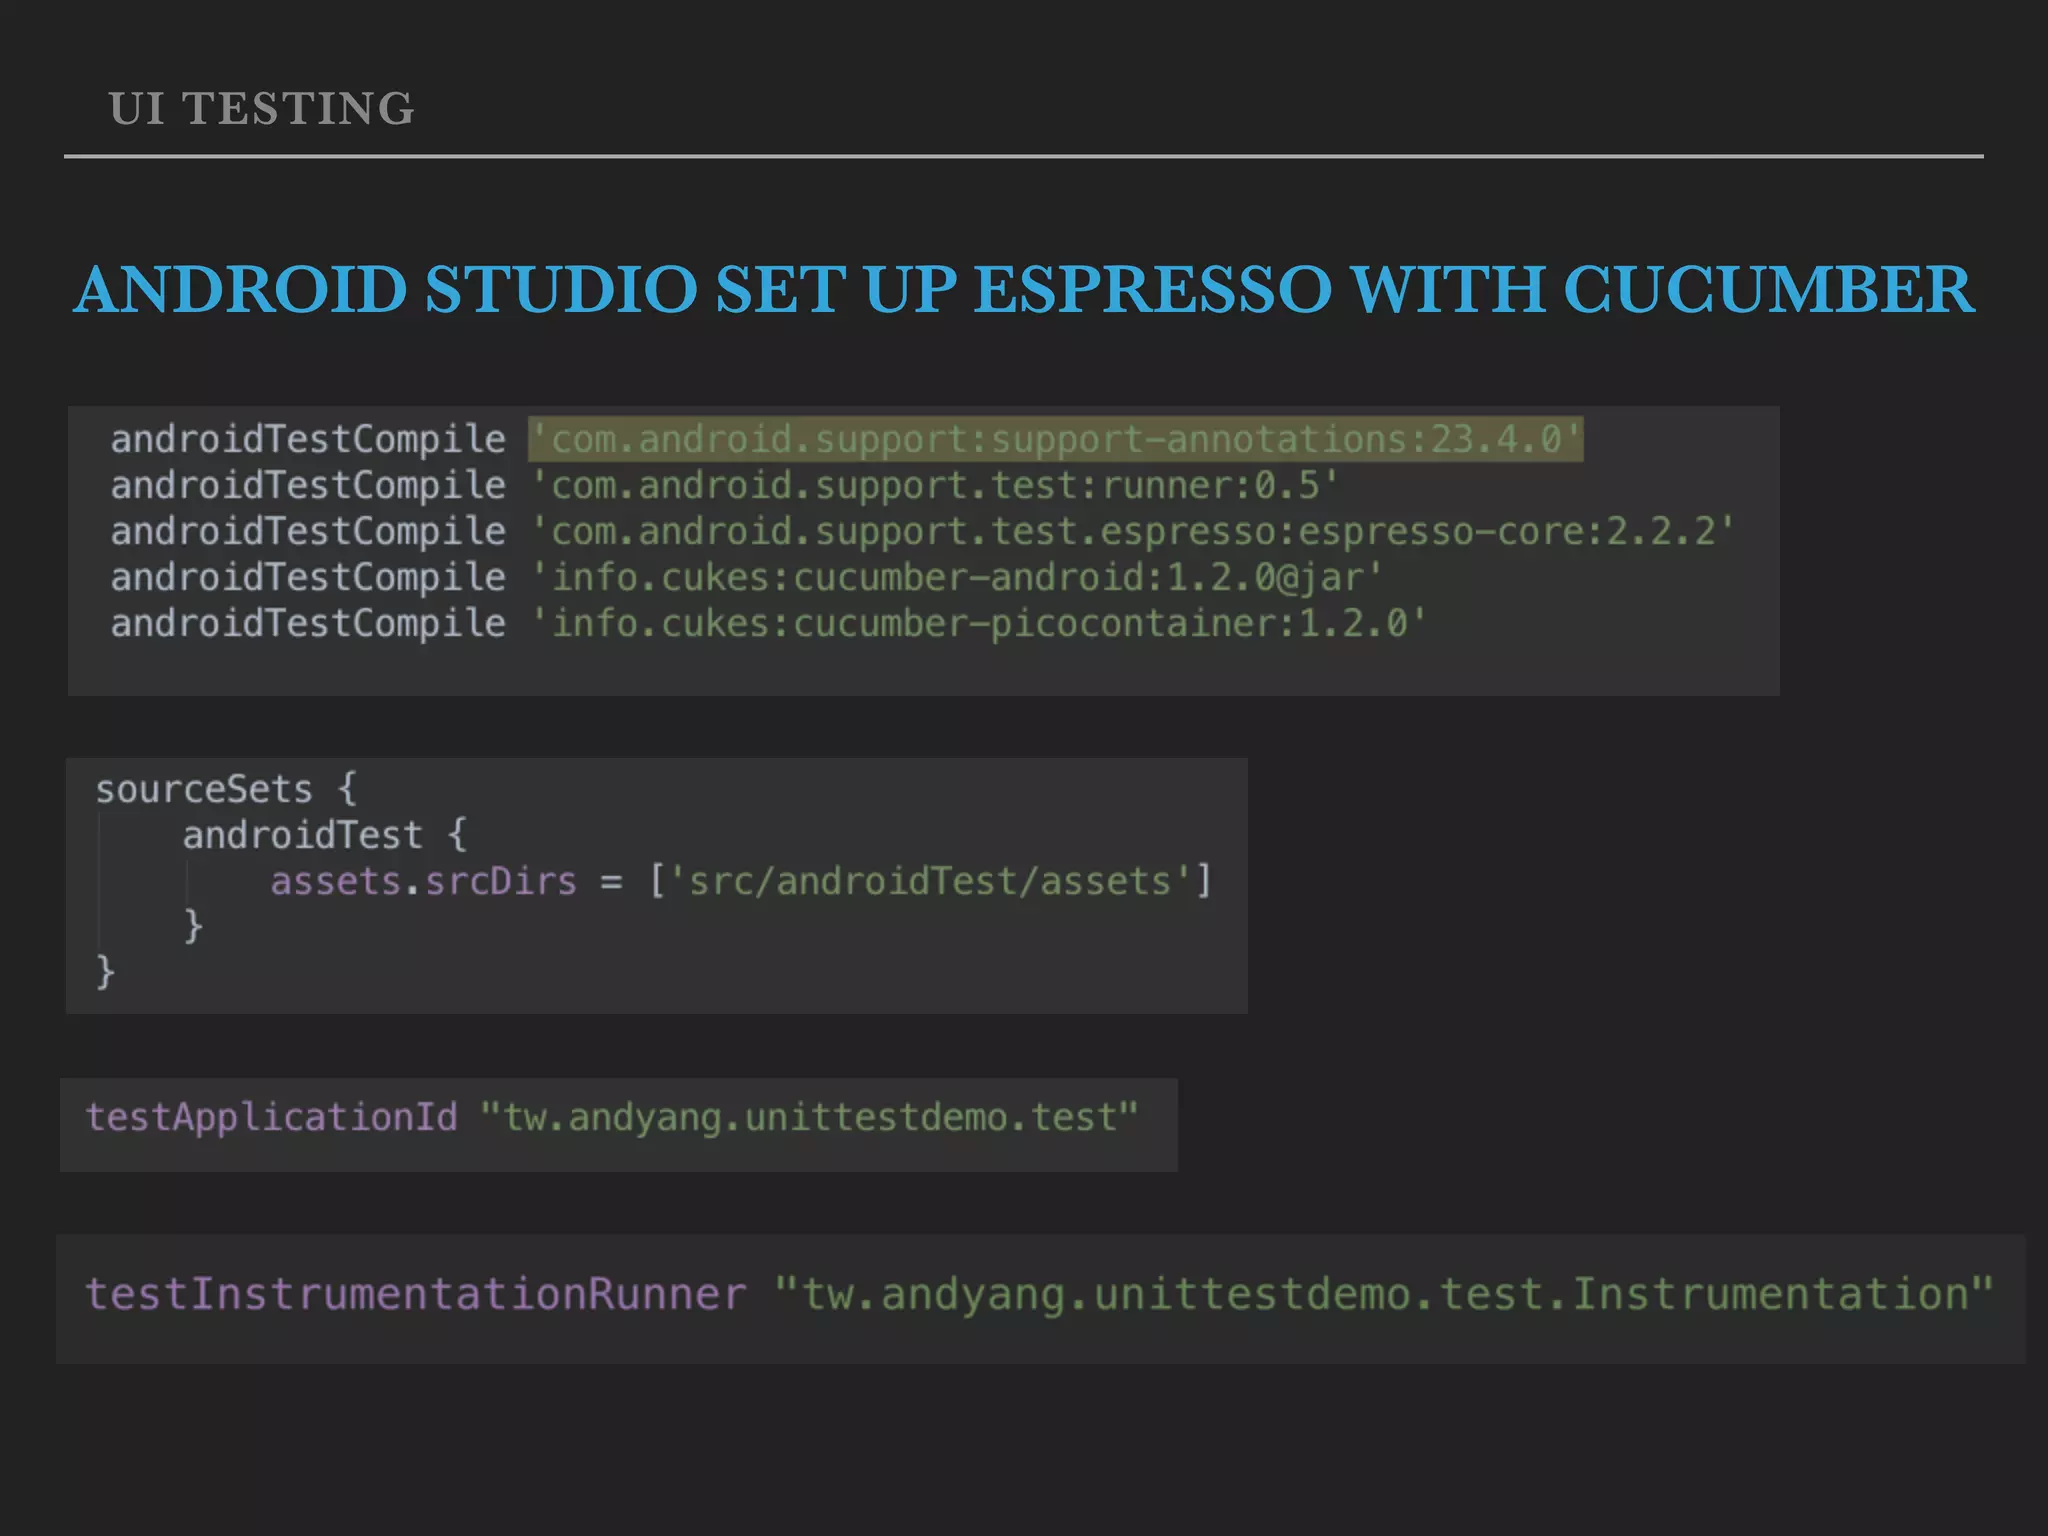The image size is (2048, 1536).
Task: Click the 'cucumber-picocontainer:1.2.0' dependency line
Action: (768, 623)
